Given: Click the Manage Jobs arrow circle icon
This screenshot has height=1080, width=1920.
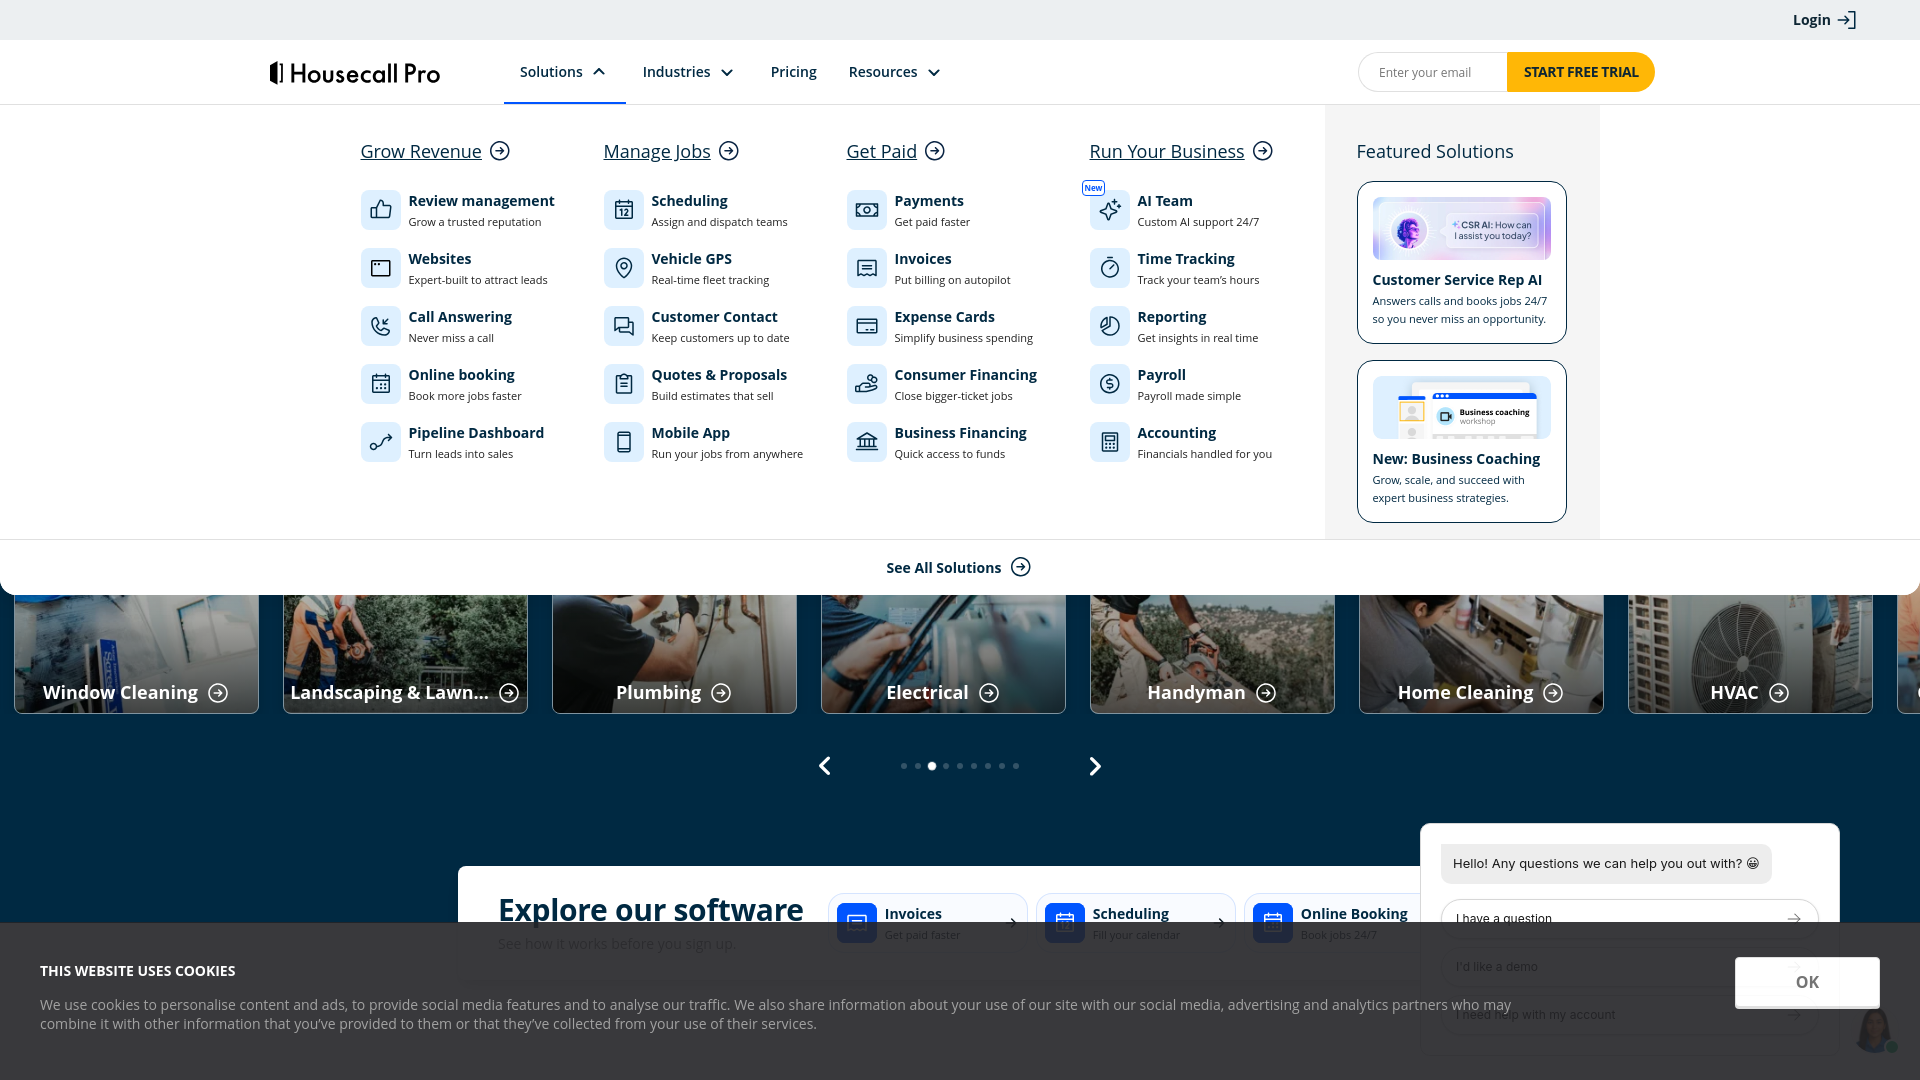Looking at the screenshot, I should point(729,151).
